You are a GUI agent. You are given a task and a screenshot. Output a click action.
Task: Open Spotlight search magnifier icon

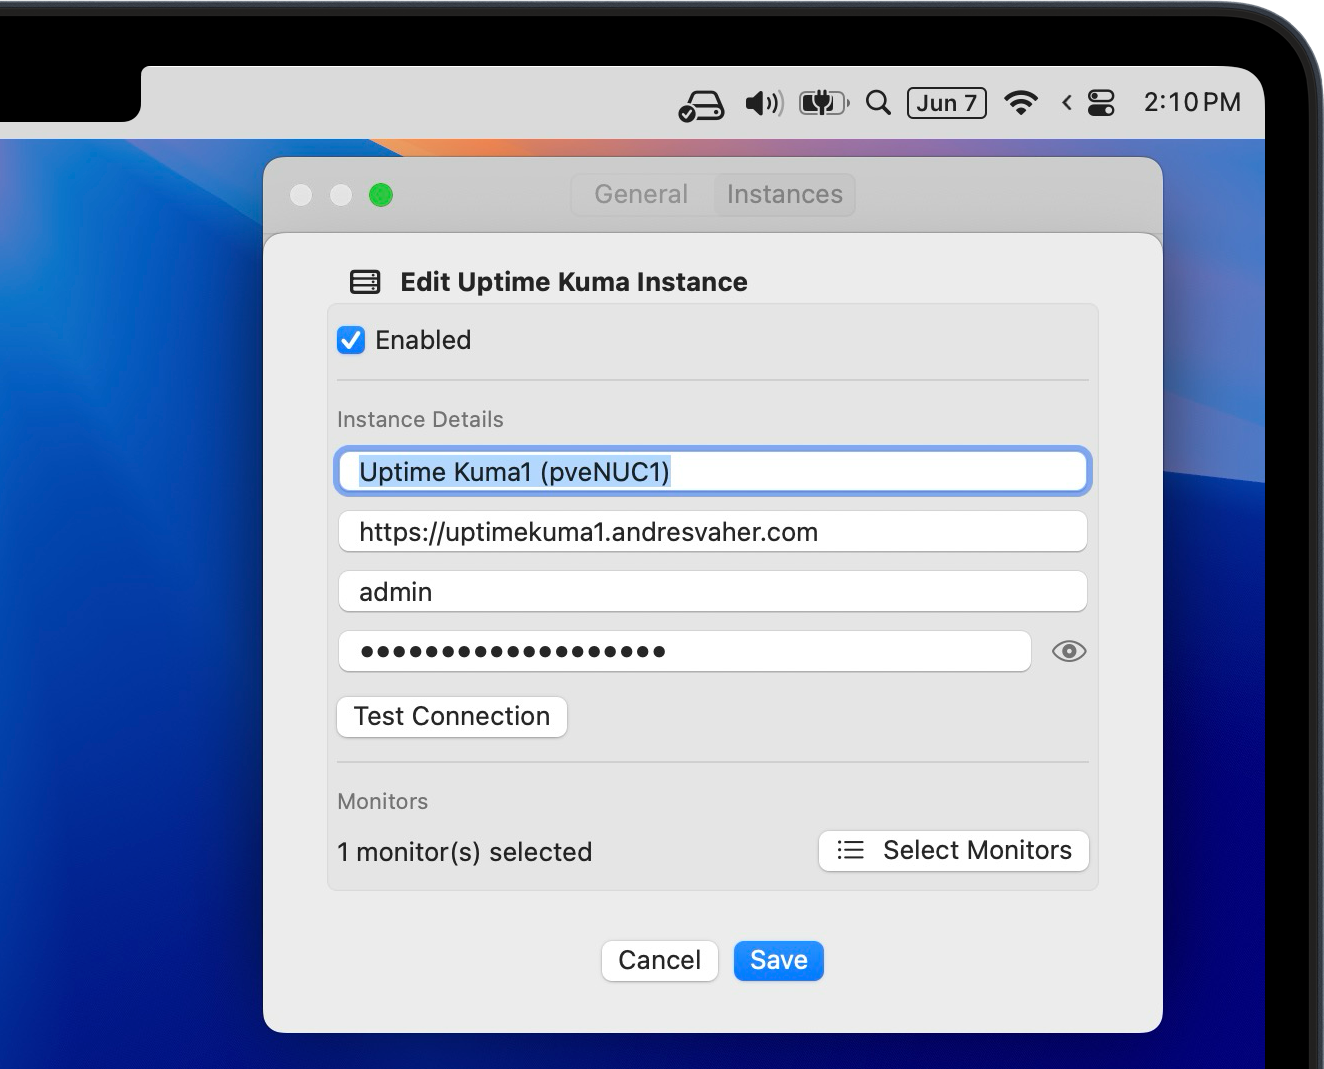click(x=878, y=102)
